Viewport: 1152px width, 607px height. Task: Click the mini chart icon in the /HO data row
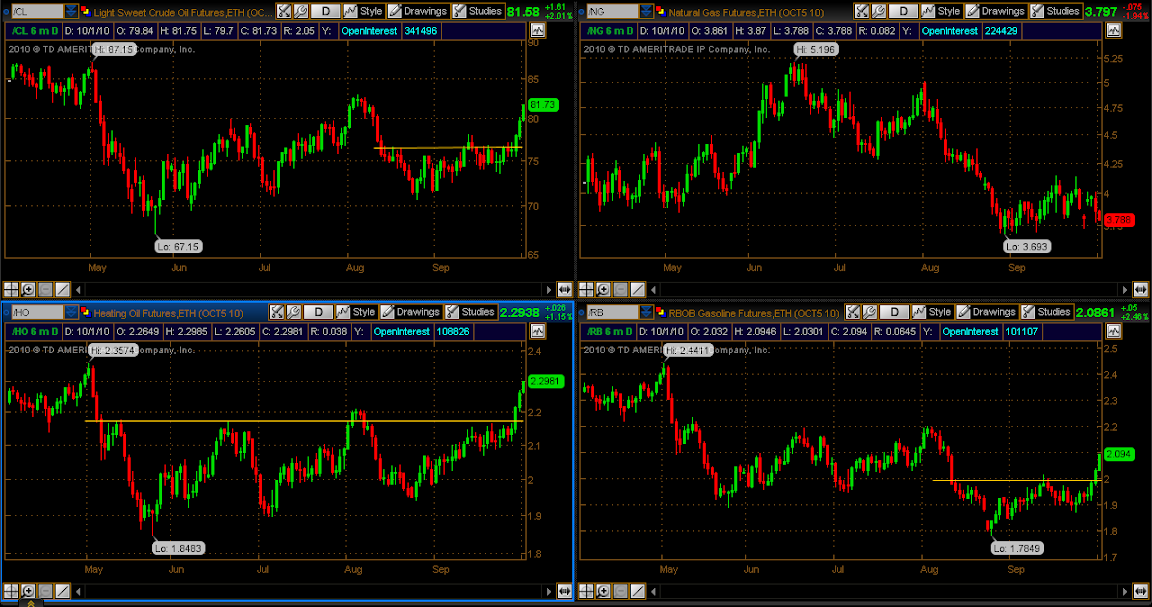click(x=538, y=331)
